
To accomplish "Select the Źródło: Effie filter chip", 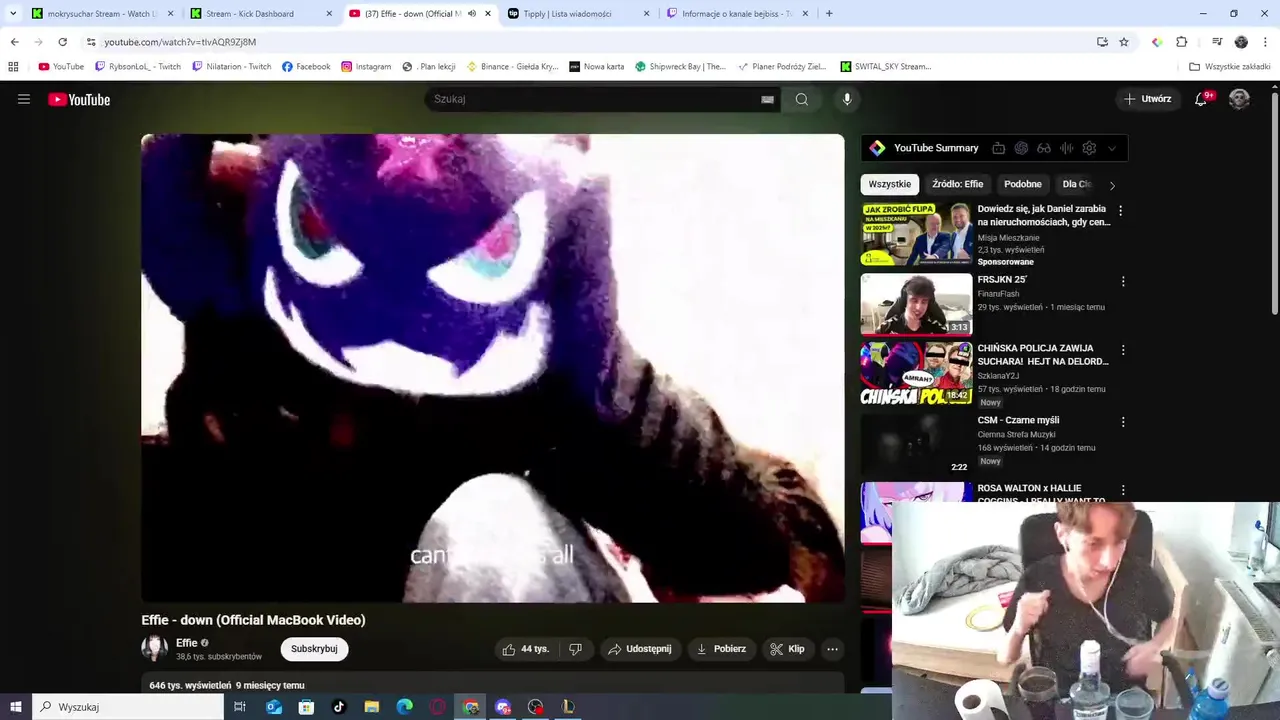I will 958,185.
